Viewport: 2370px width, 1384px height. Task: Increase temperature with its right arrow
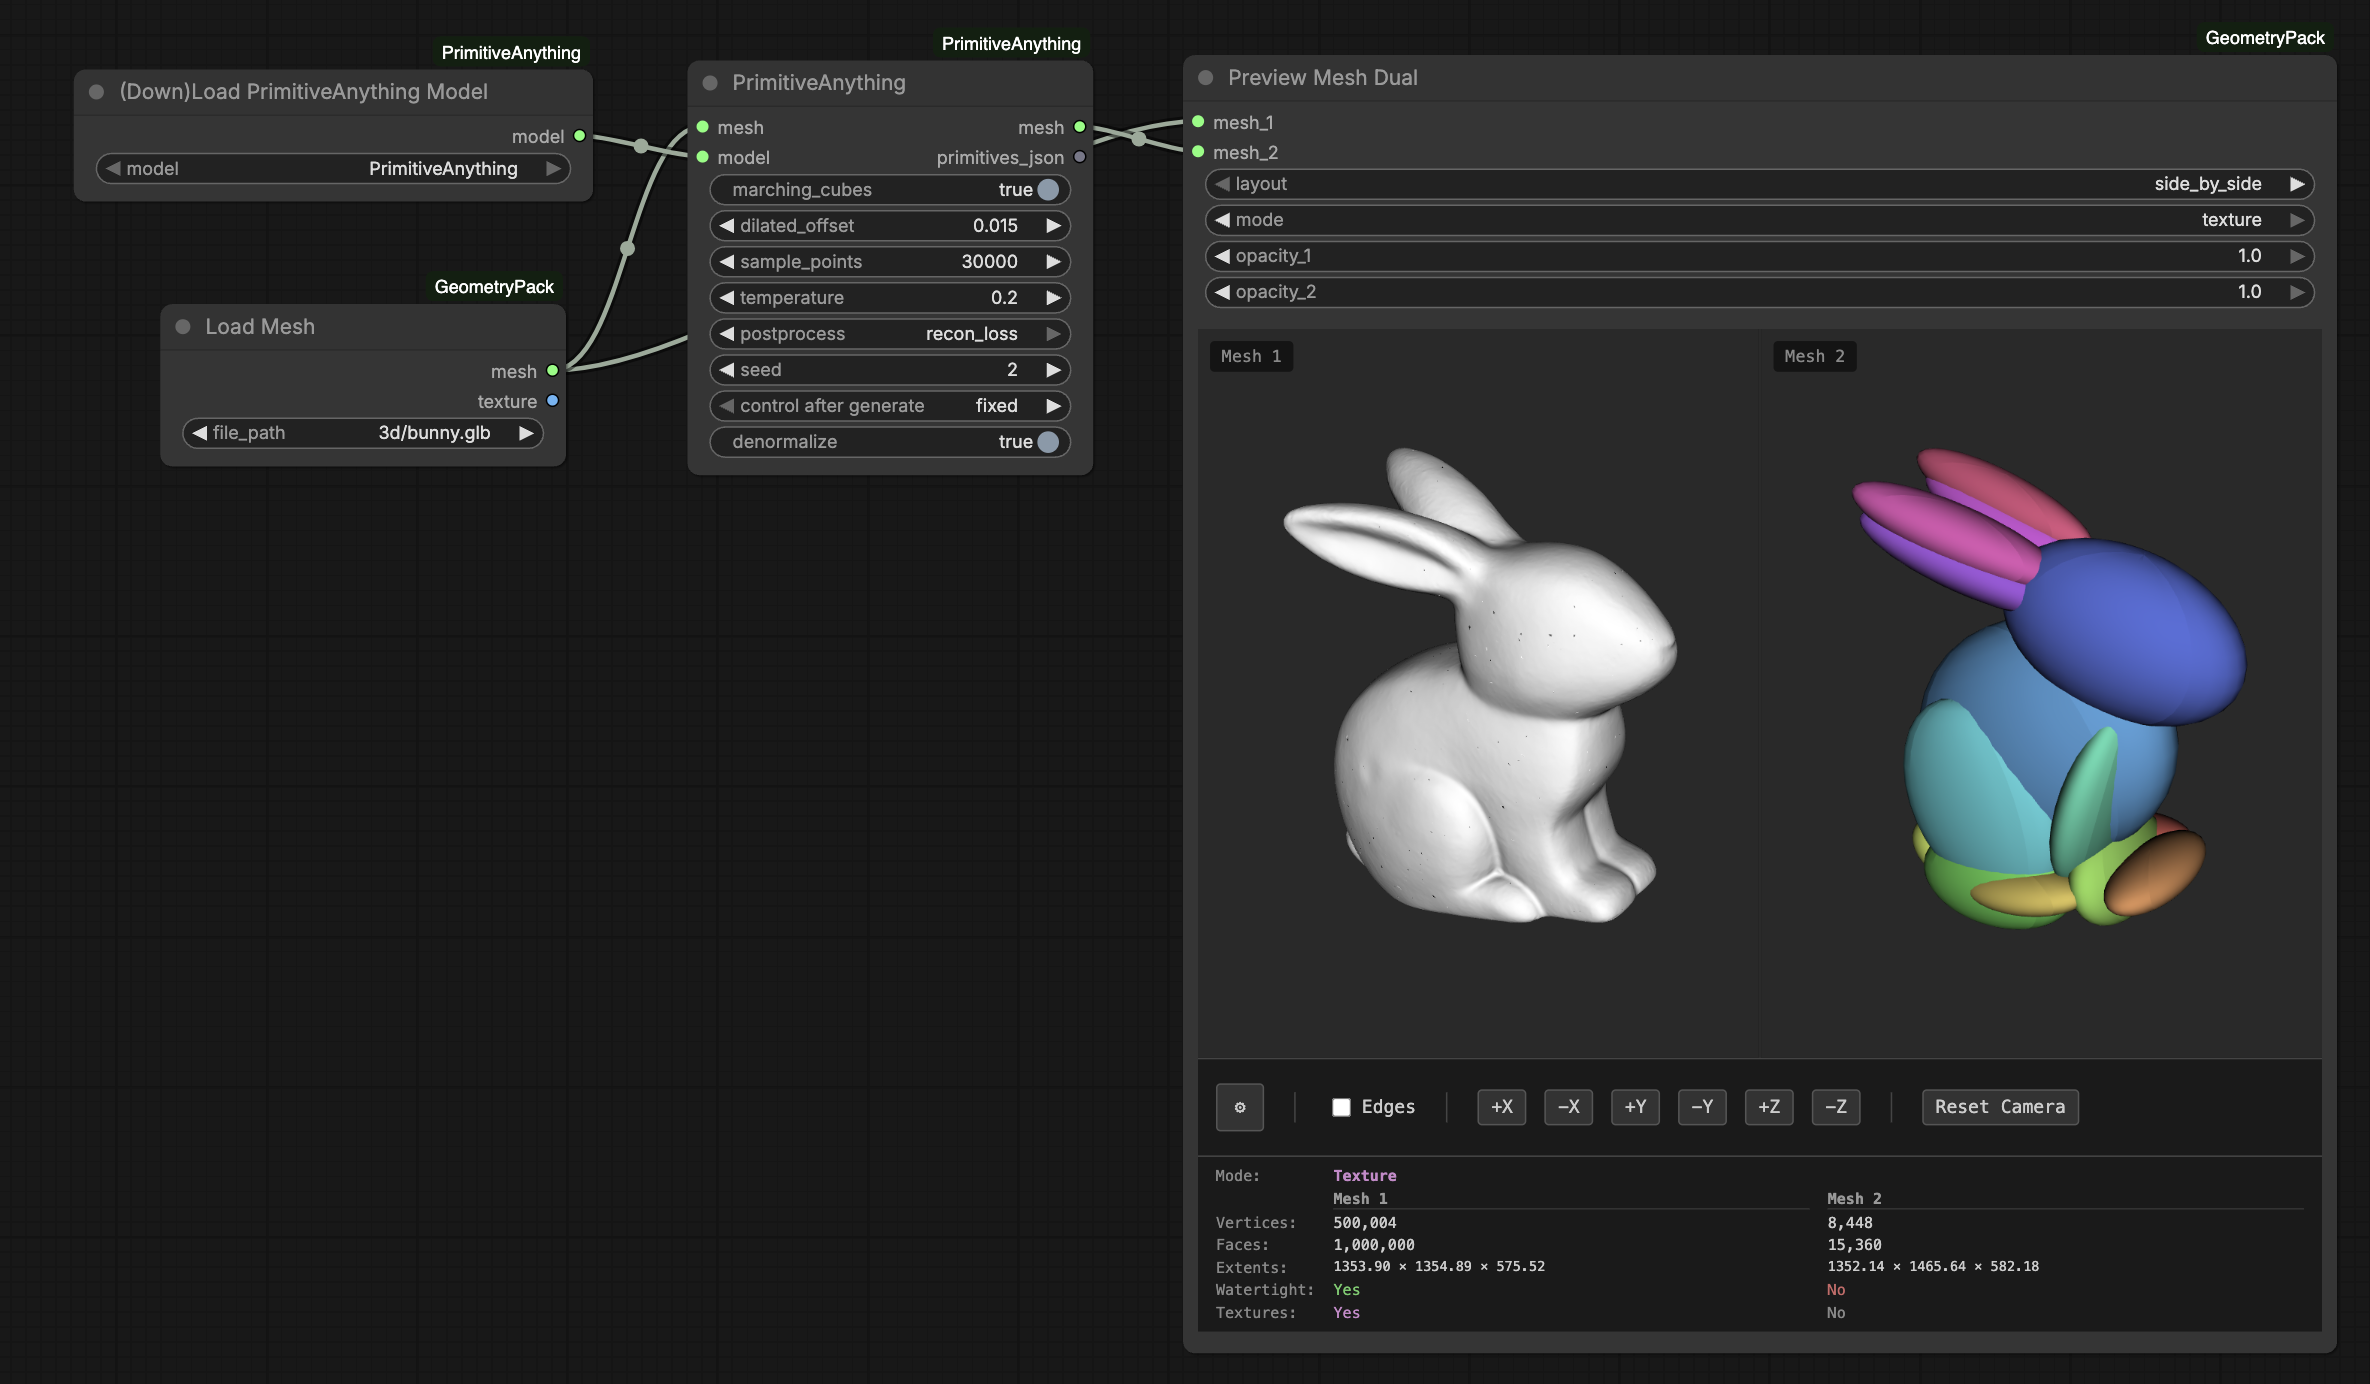point(1053,298)
